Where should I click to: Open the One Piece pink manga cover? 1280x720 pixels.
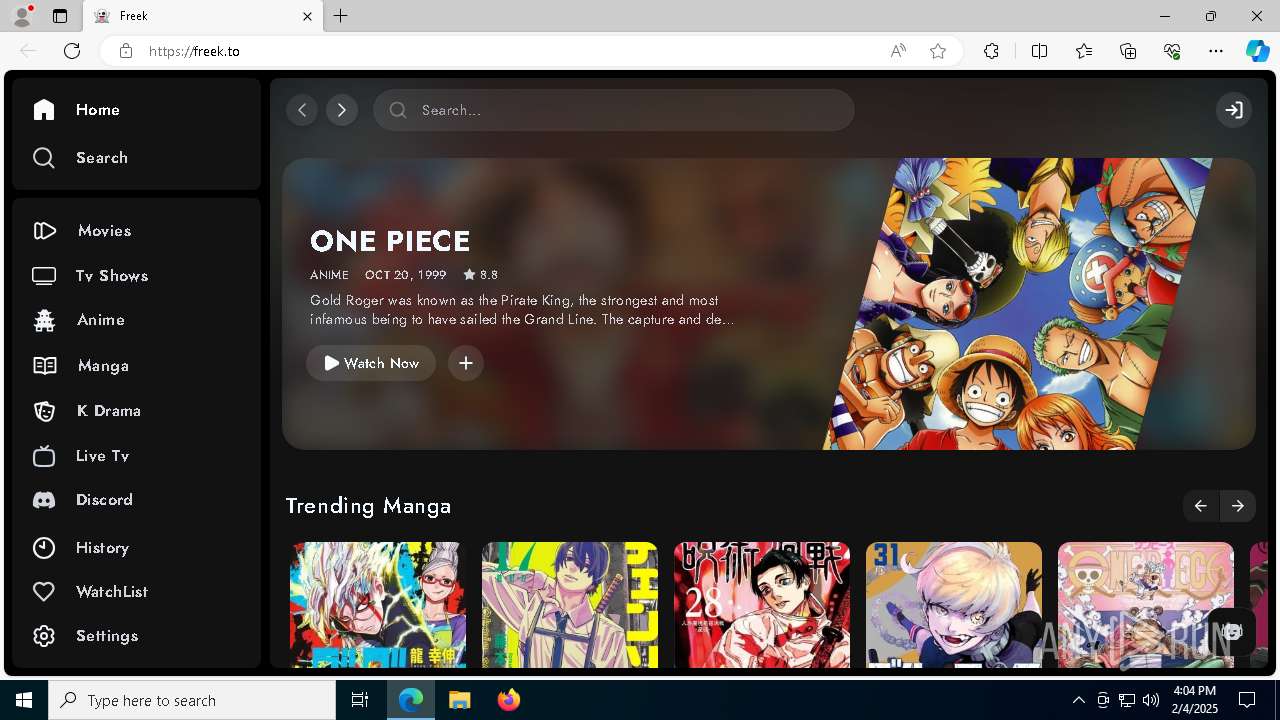[1146, 605]
